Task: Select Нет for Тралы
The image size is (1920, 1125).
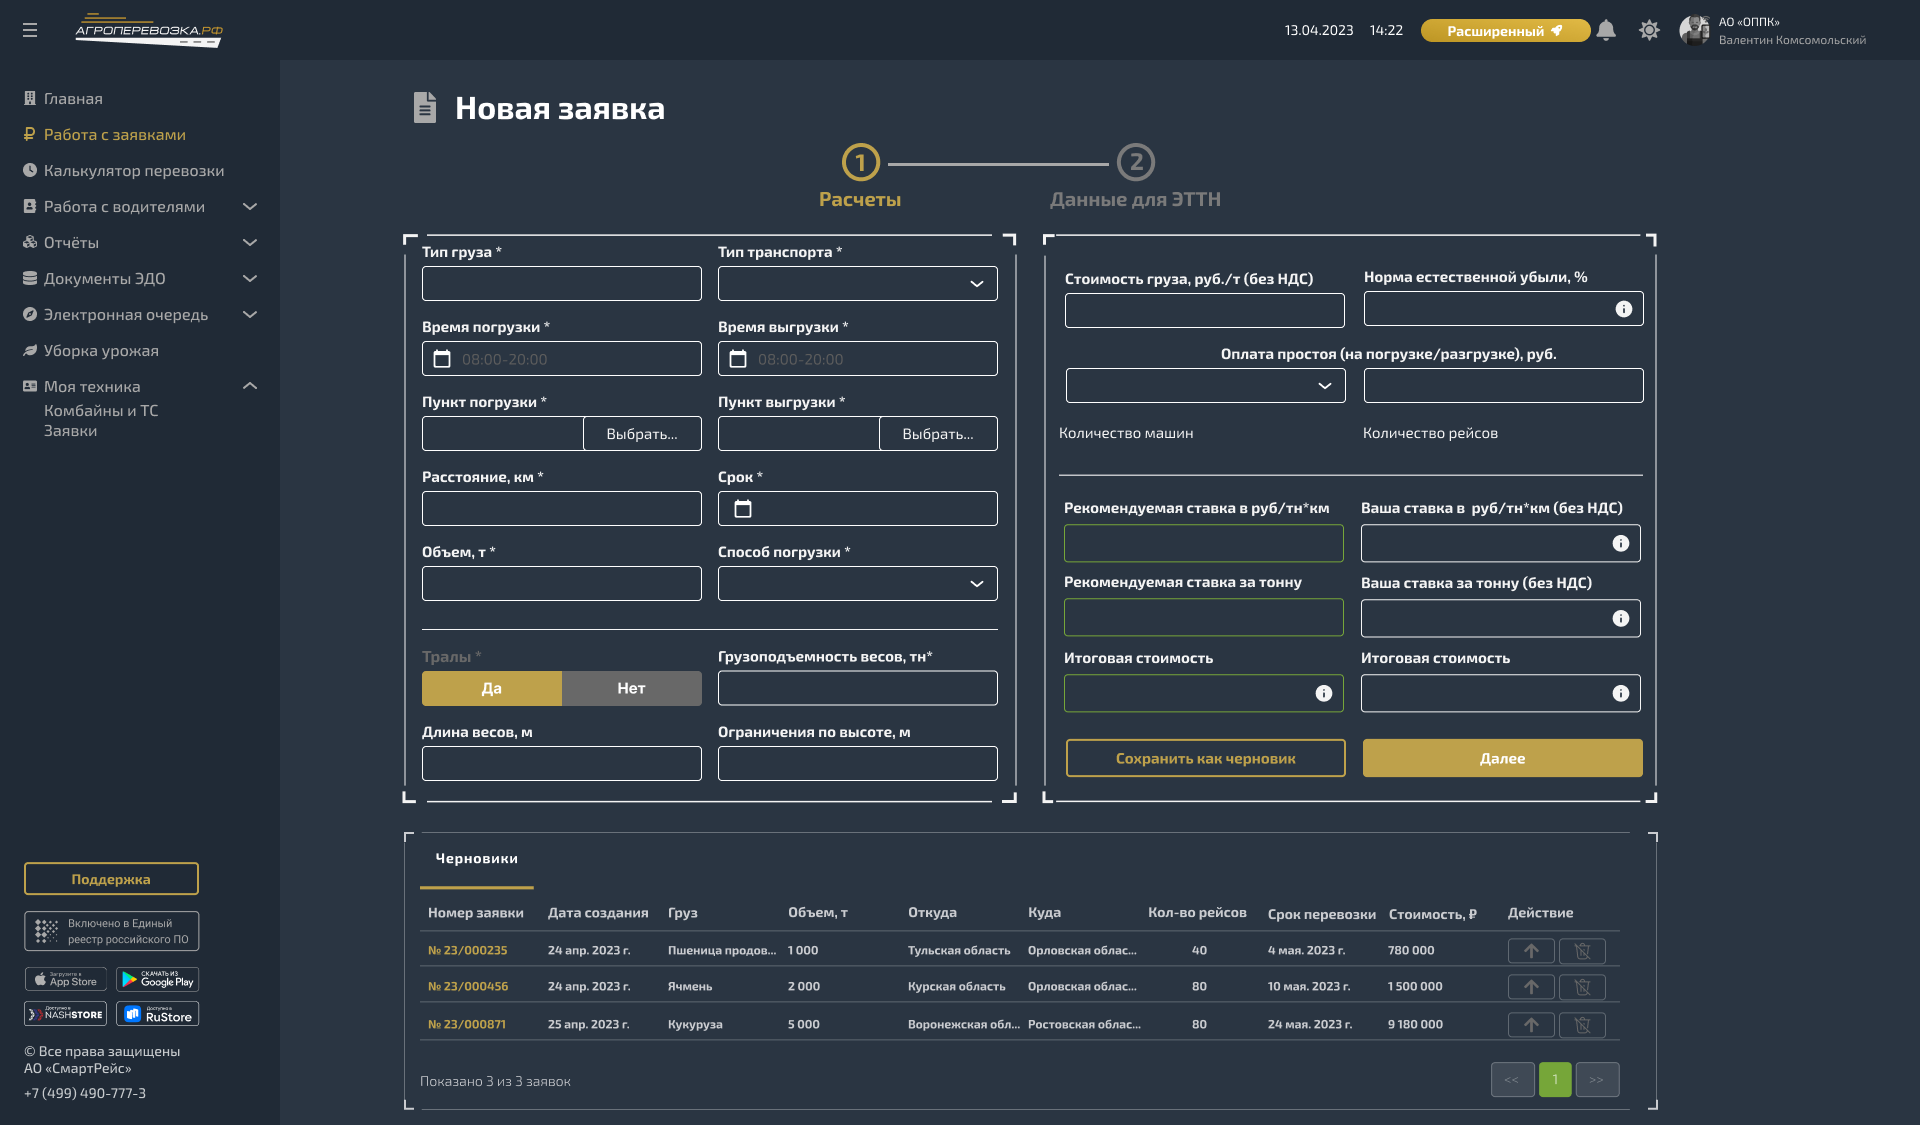Action: pos(631,688)
